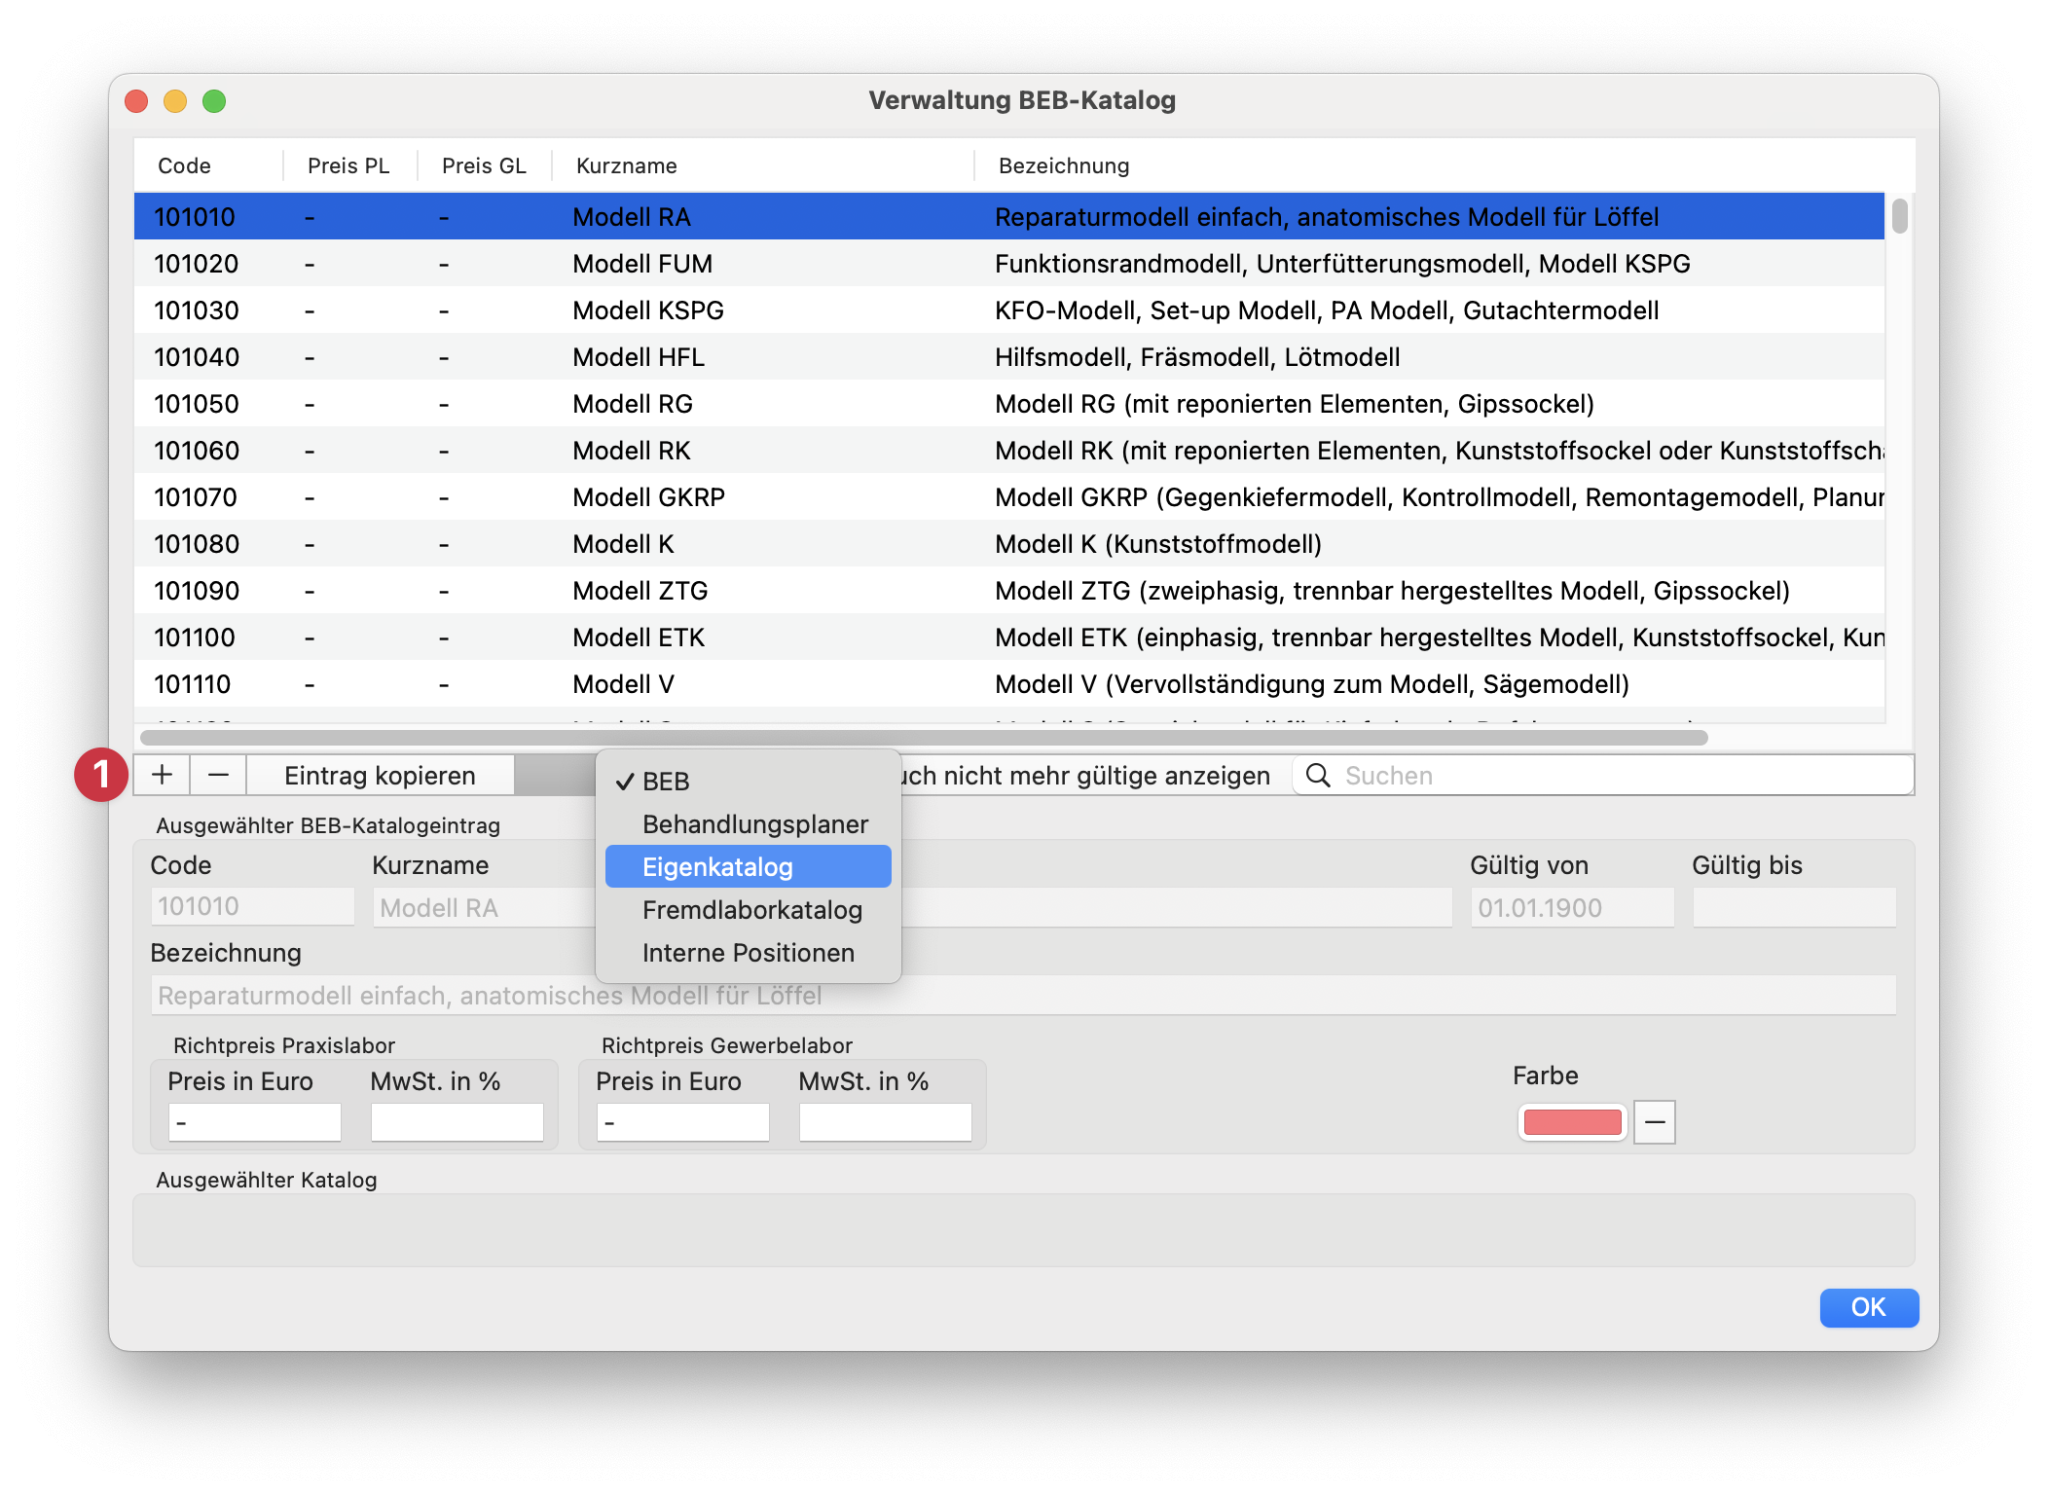Click the Bezeichnung text field
The height and width of the screenshot is (1495, 2048).
pyautogui.click(x=1023, y=995)
